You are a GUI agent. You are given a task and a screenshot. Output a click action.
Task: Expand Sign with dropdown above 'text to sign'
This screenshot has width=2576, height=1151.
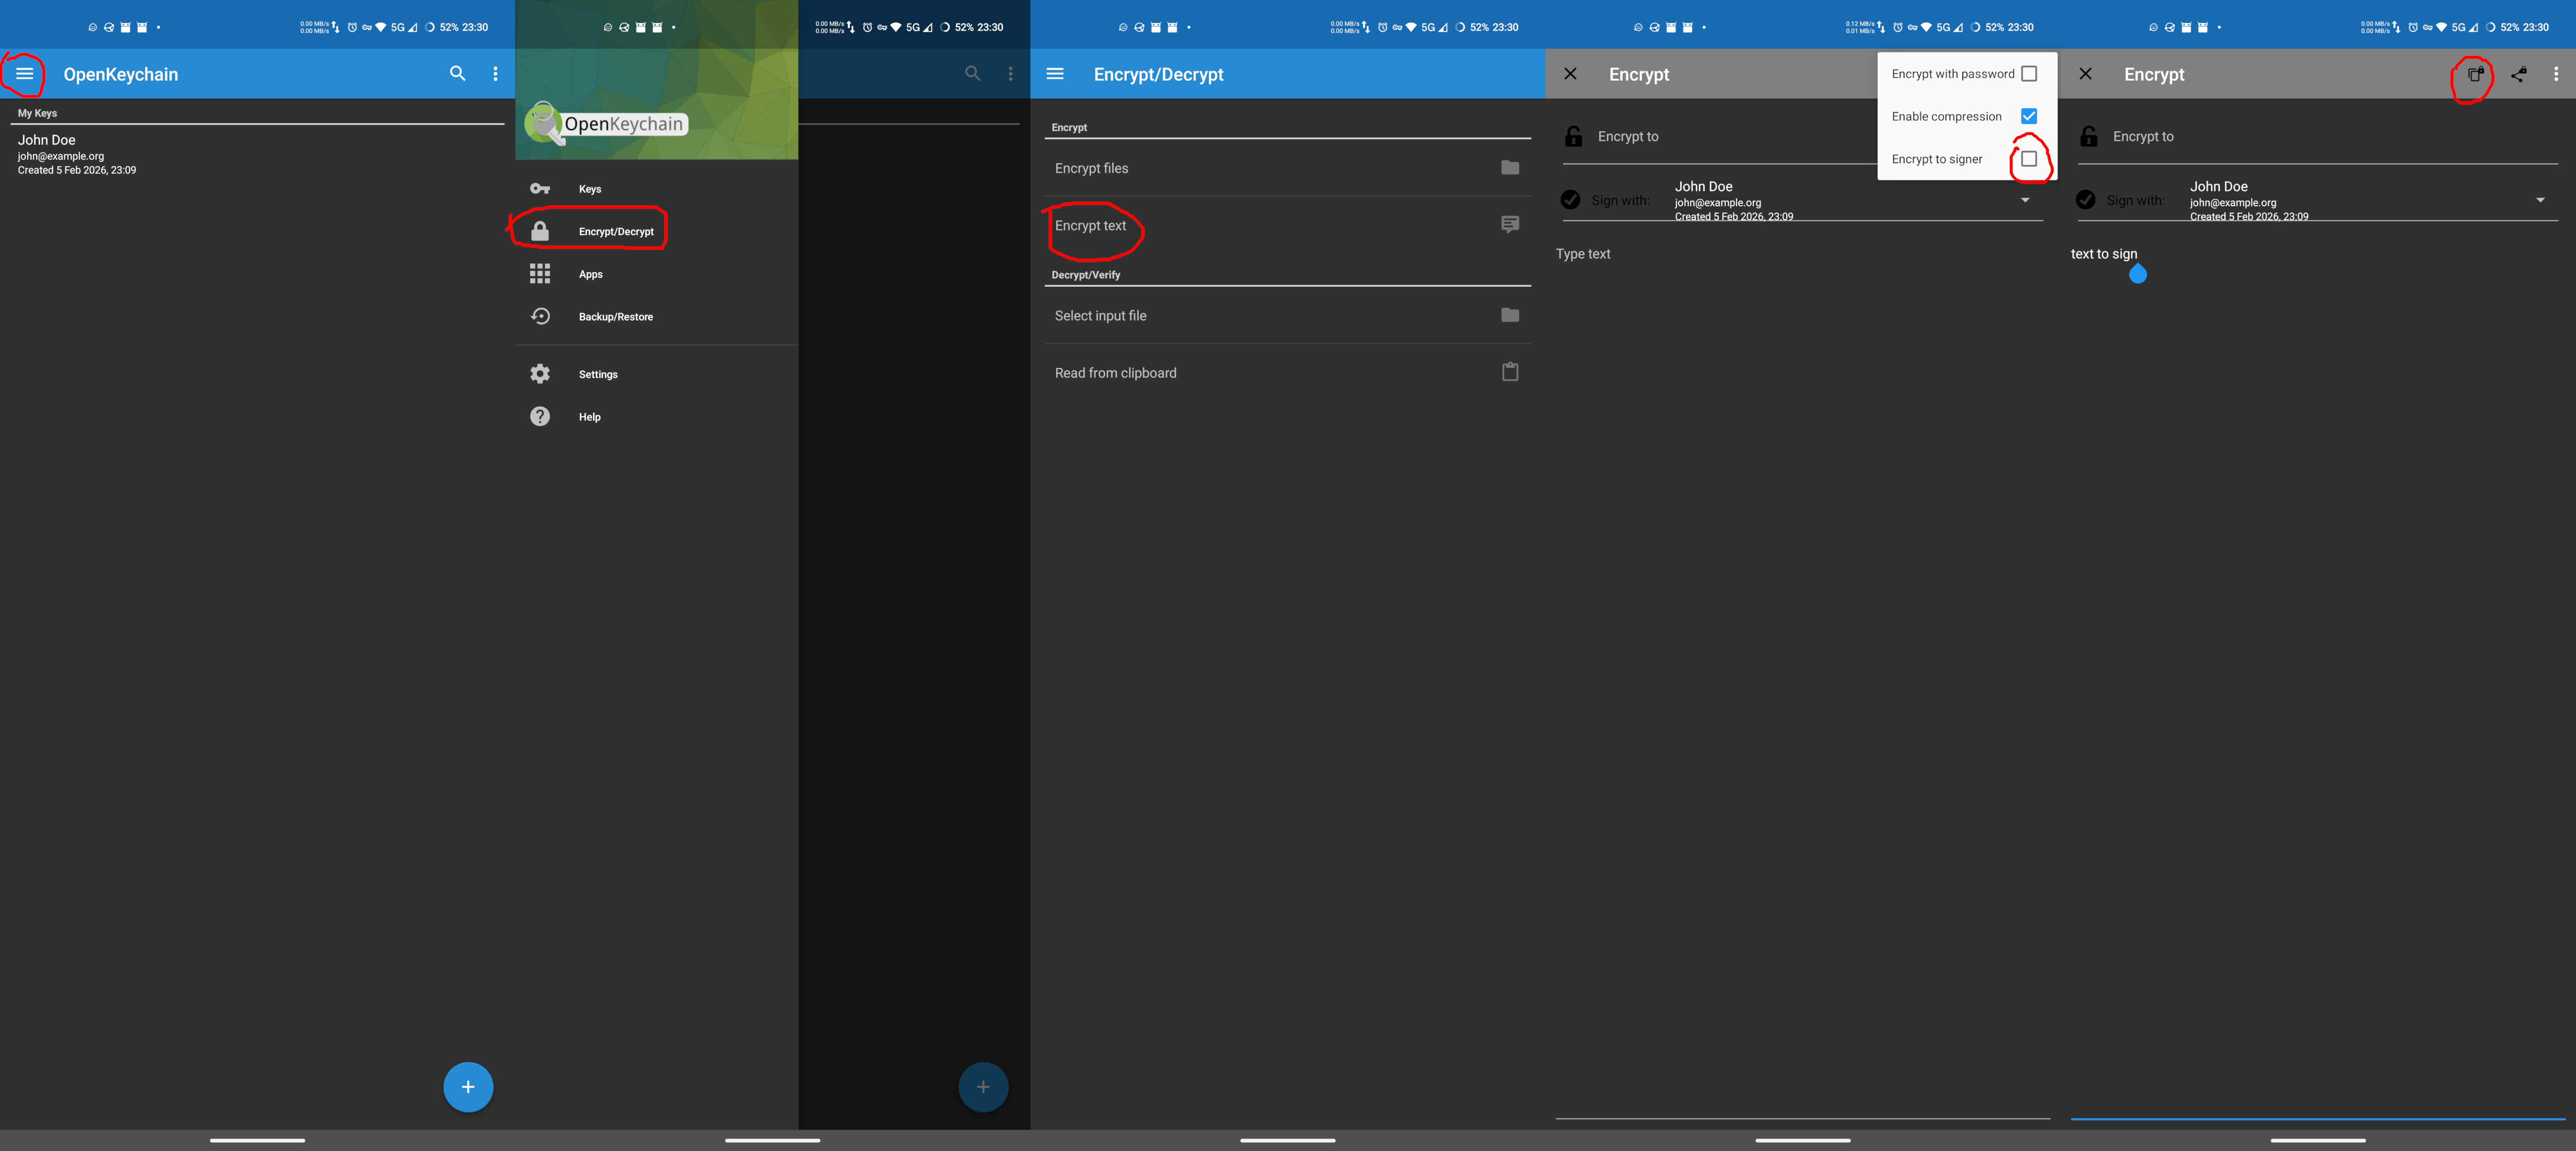coord(2540,200)
